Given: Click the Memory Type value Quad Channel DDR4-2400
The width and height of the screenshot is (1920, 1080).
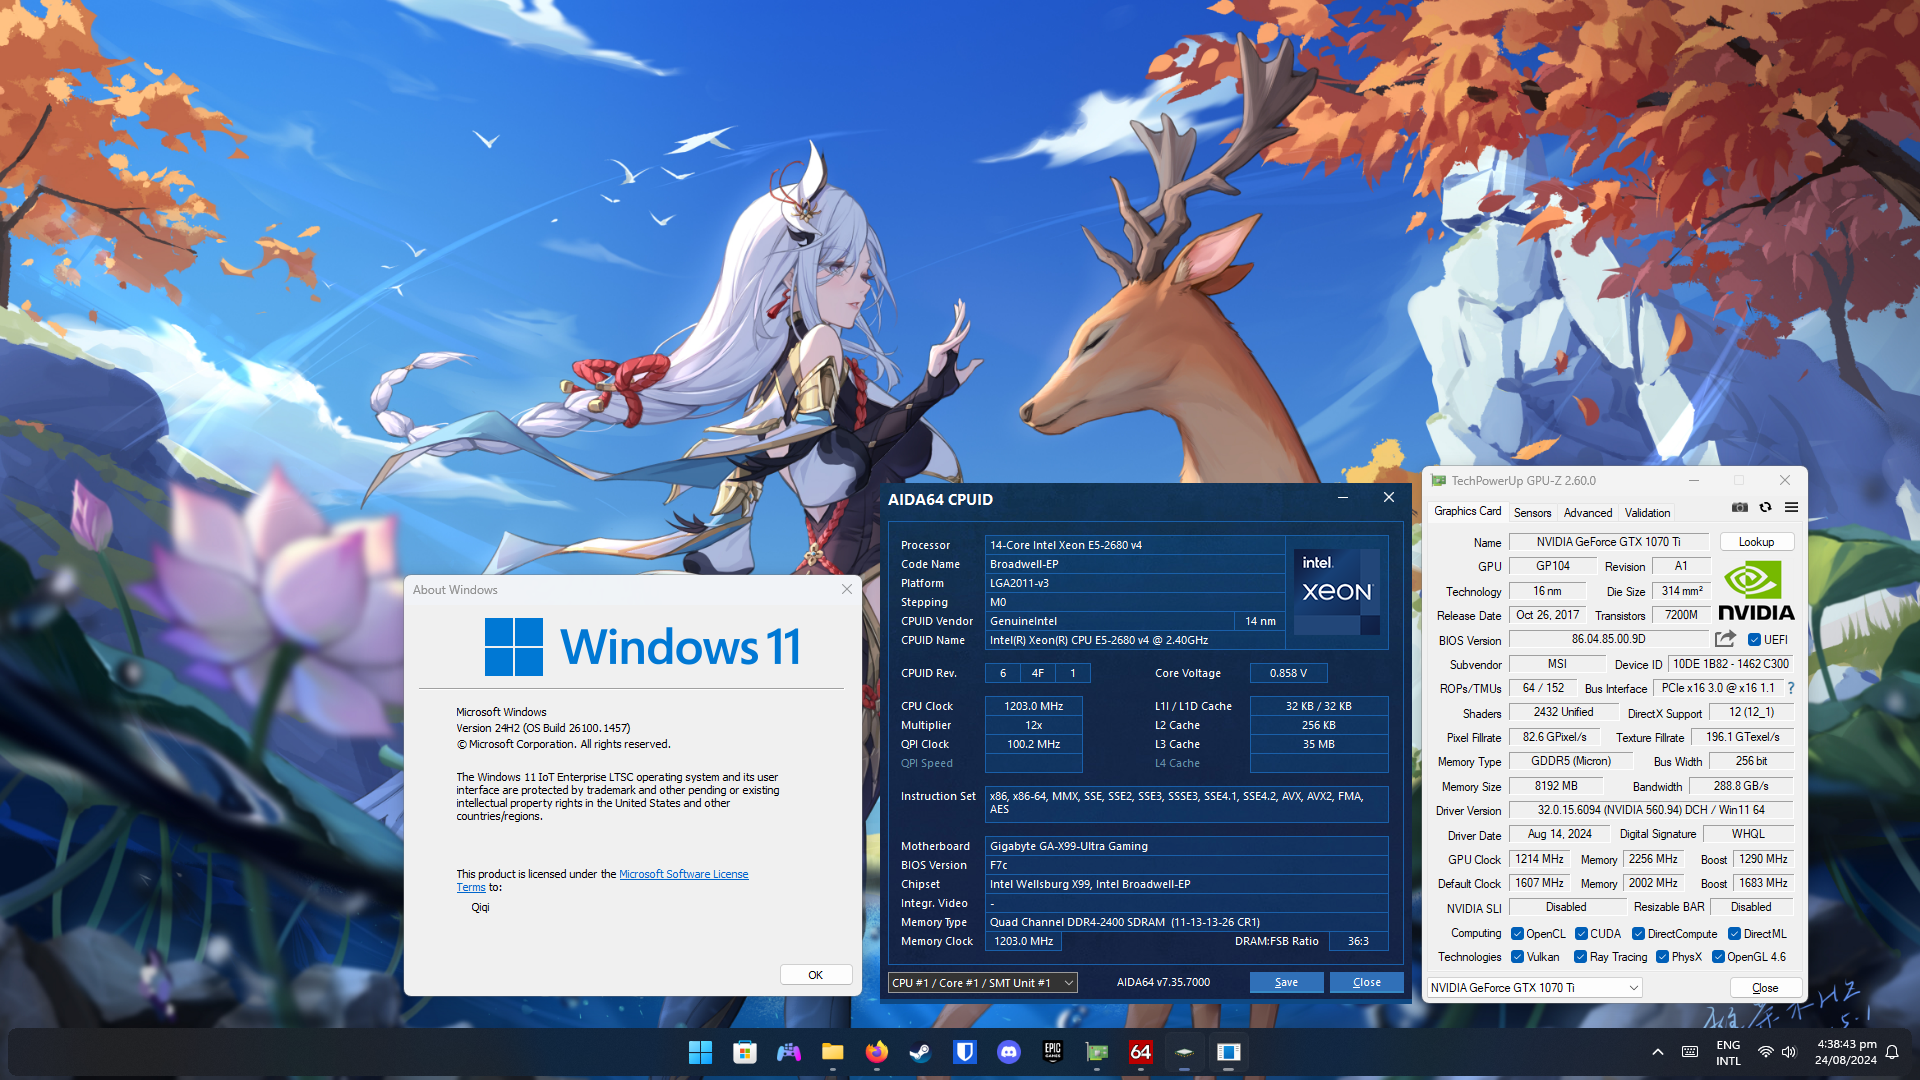Looking at the screenshot, I should (1186, 922).
